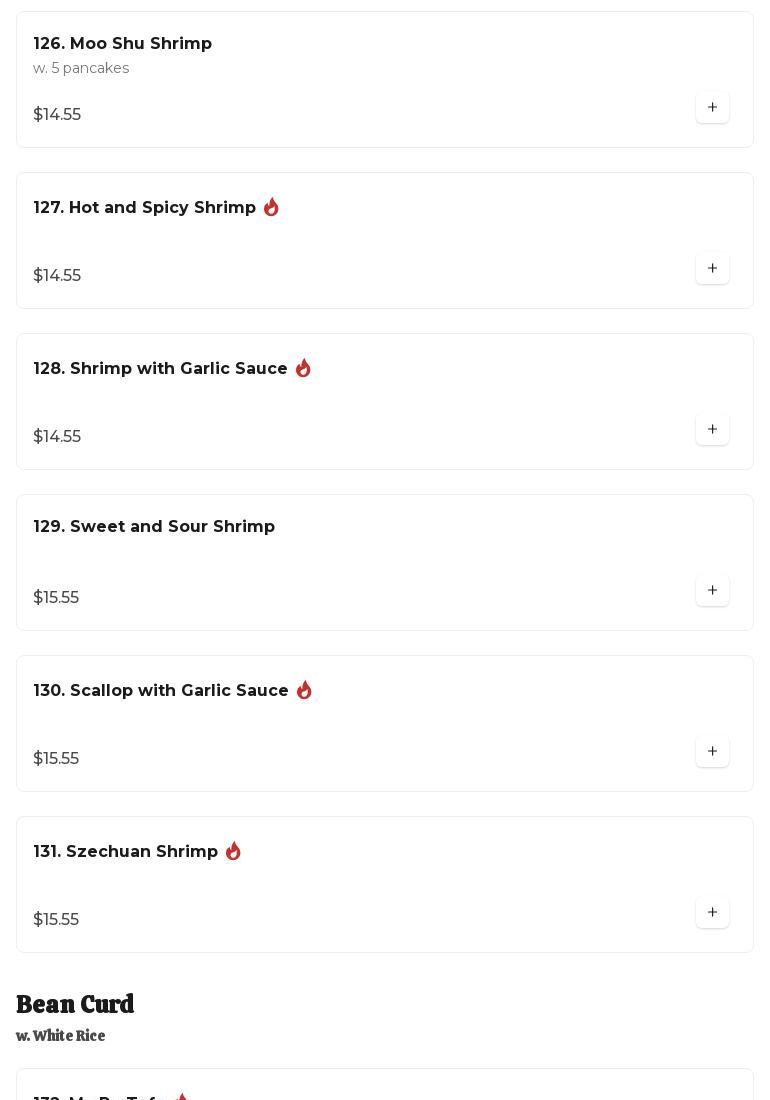The width and height of the screenshot is (770, 1100).
Task: Add Sweet and Sour Shrimp to order
Action: click(x=712, y=590)
